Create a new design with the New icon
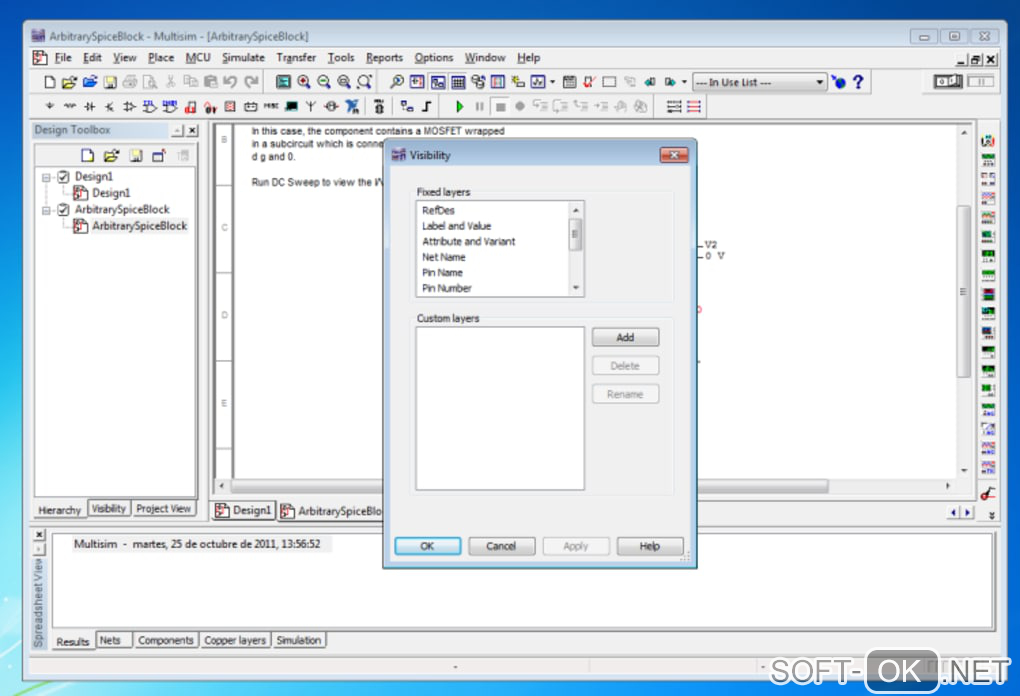The height and width of the screenshot is (696, 1020). 49,82
